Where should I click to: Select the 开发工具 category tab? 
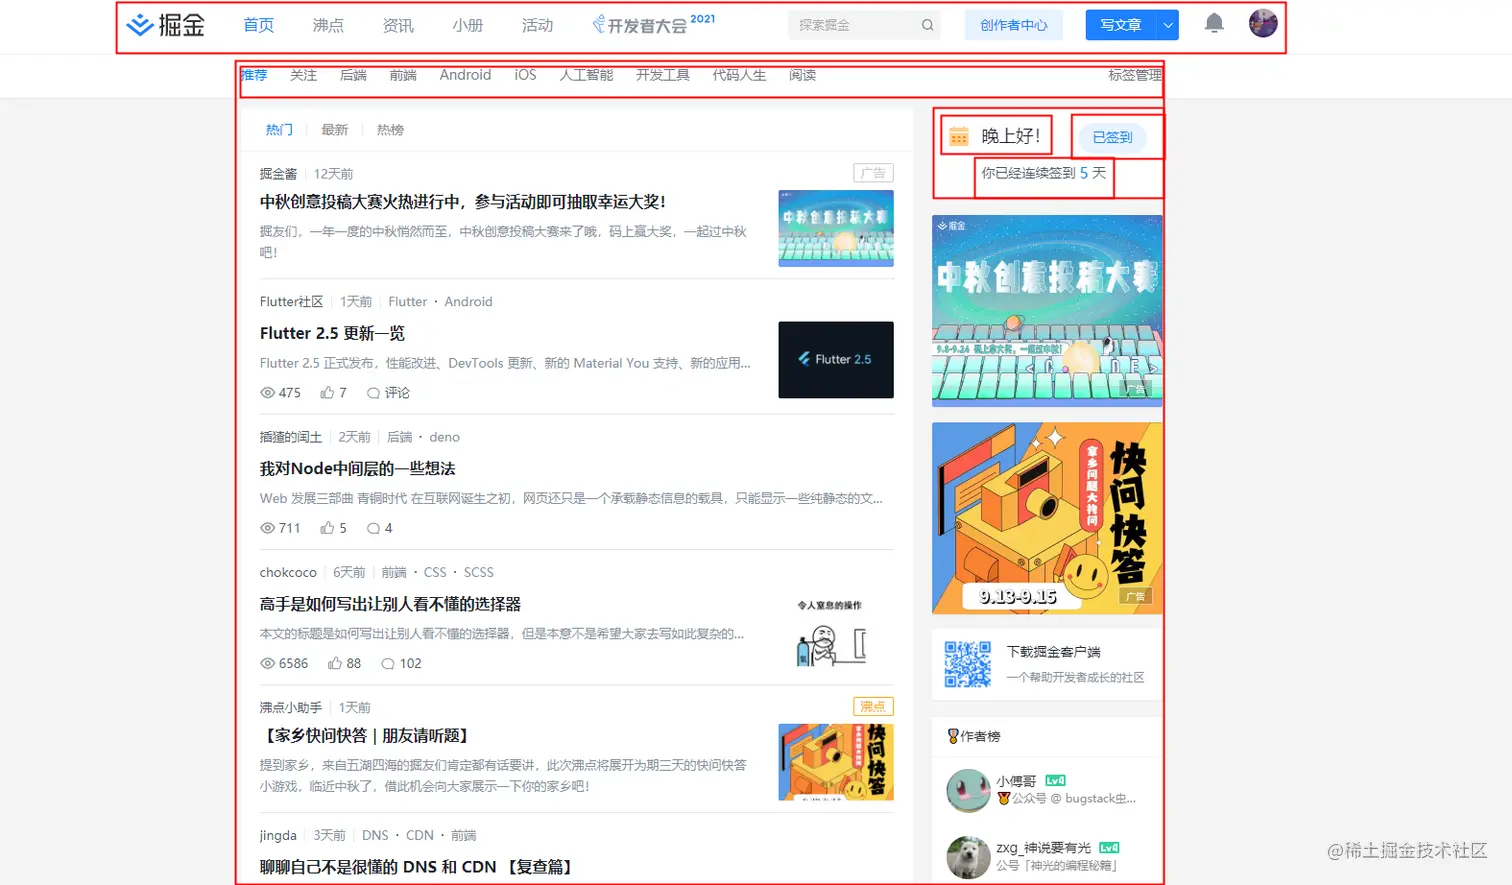[x=663, y=75]
